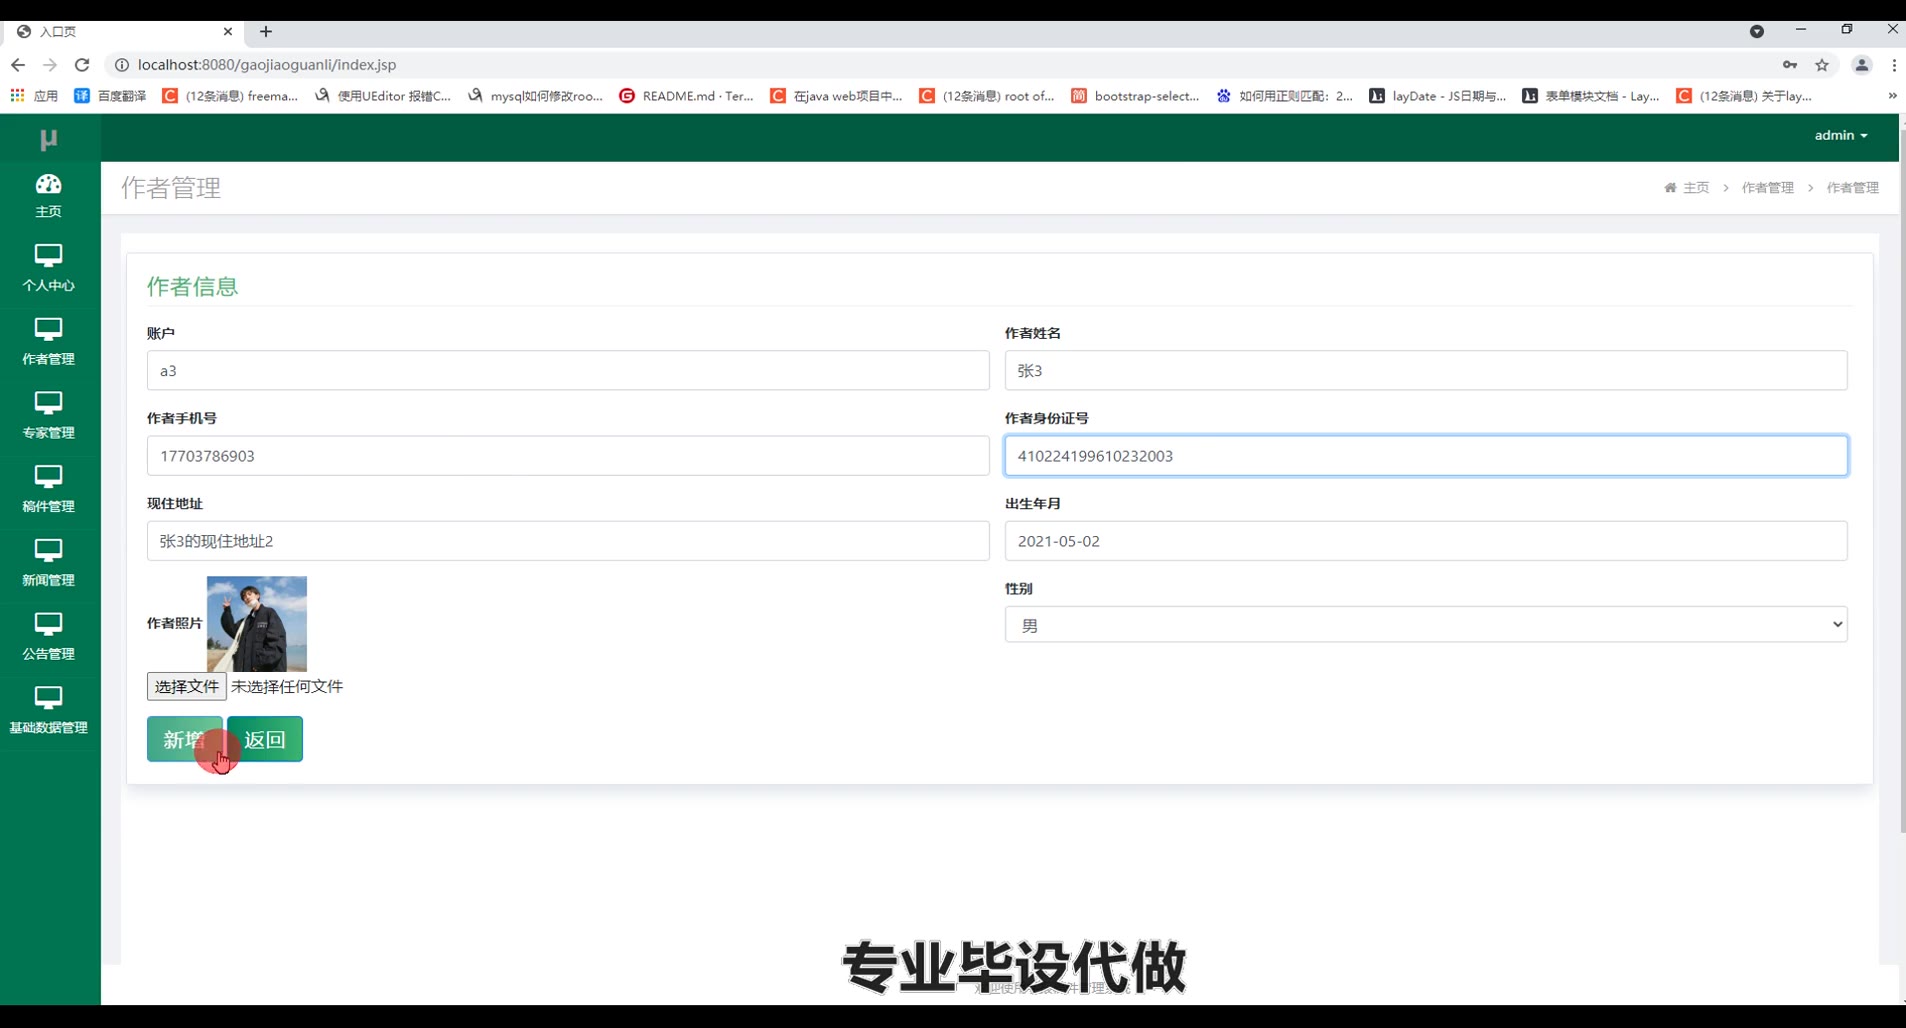1906x1028 pixels.
Task: Open new browser tab
Action: pos(266,32)
